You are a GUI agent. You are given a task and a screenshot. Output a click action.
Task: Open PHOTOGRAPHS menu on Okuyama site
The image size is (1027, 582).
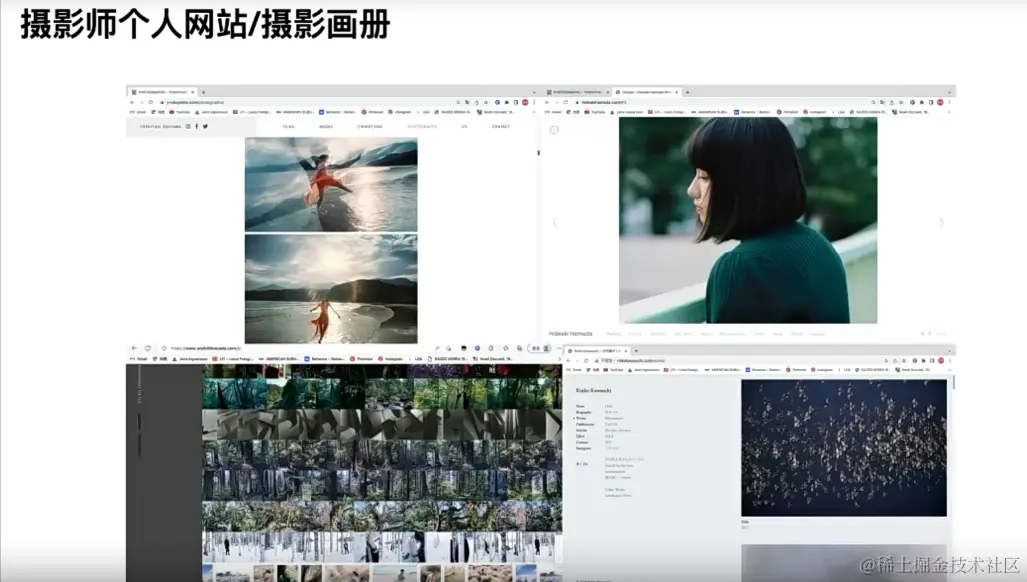pyautogui.click(x=422, y=126)
